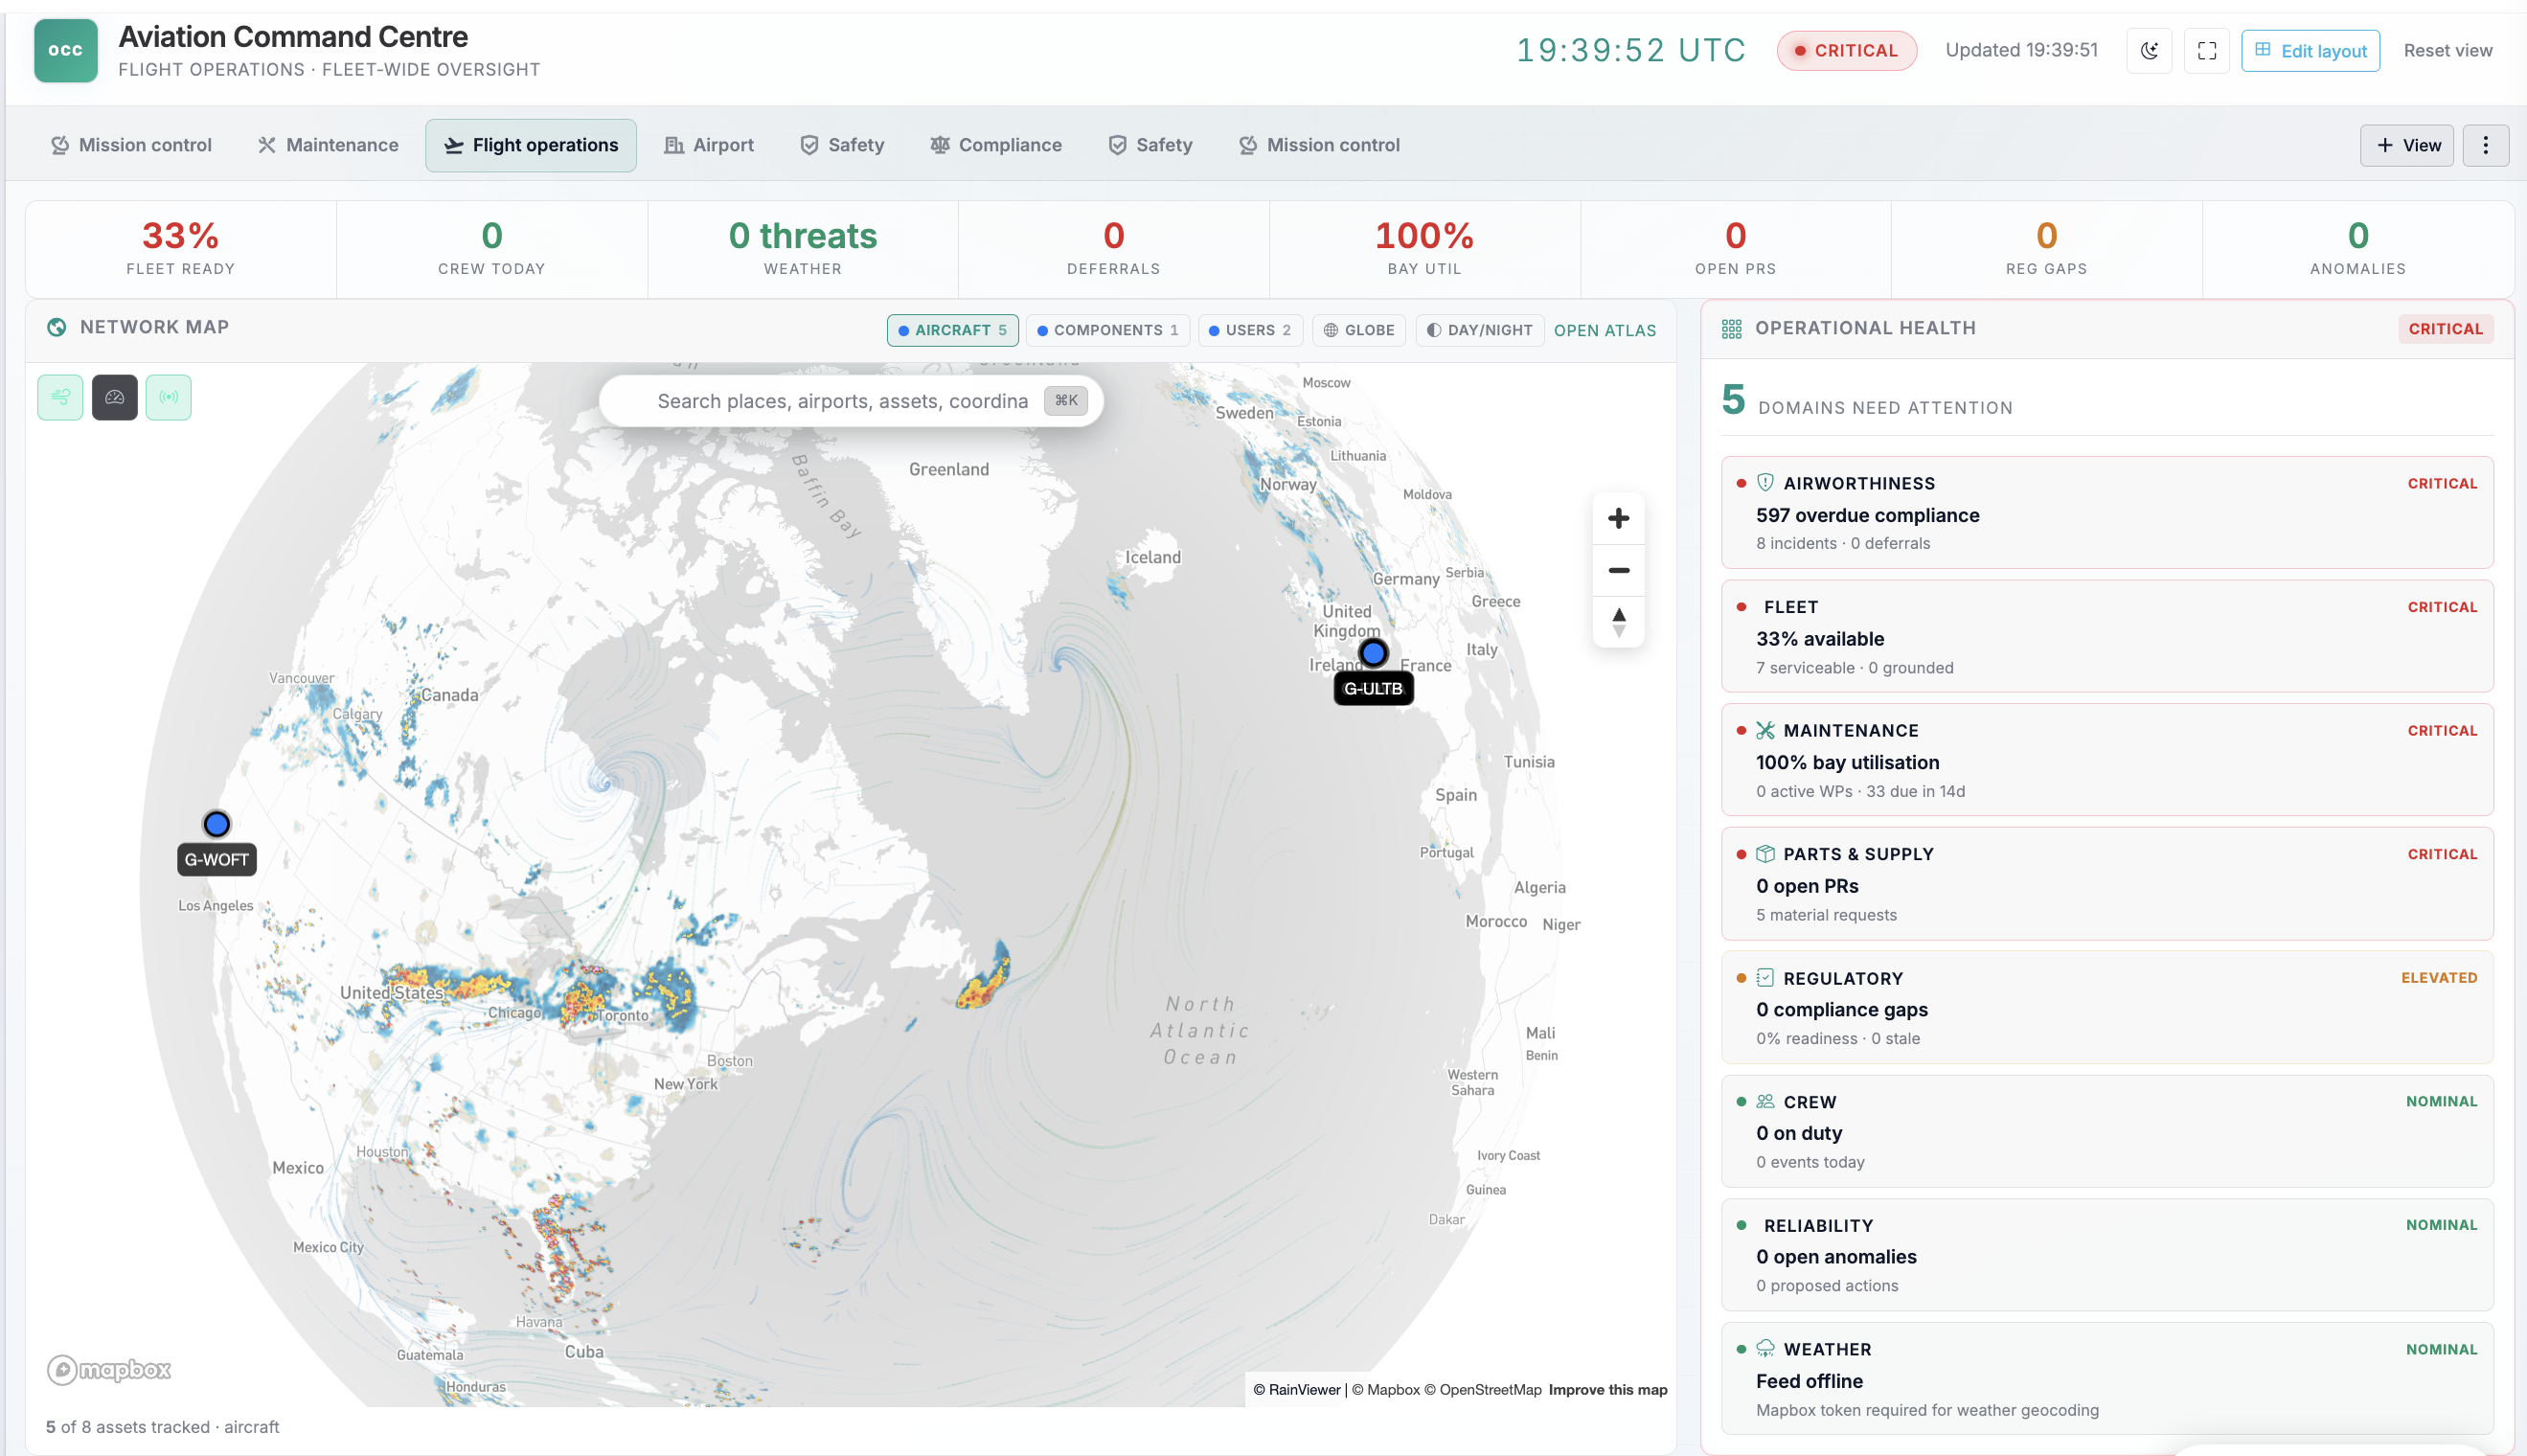Click the Network Map globe icon
2527x1456 pixels.
tap(57, 327)
